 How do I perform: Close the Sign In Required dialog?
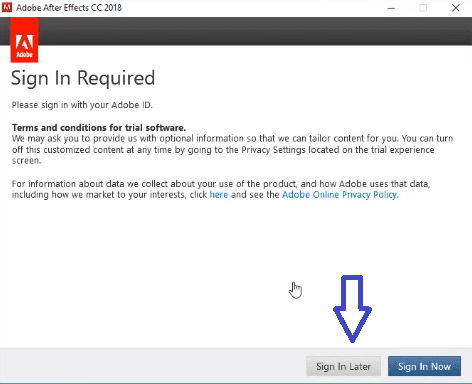pyautogui.click(x=455, y=8)
